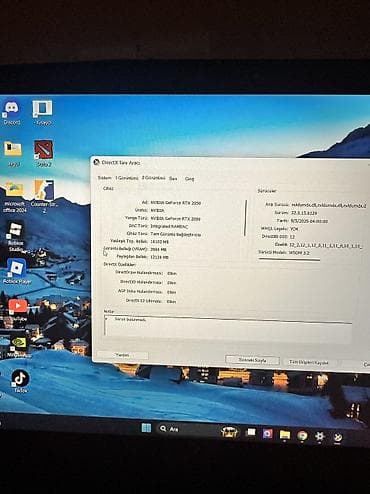Image resolution: width=370 pixels, height=494 pixels.
Task: Click the Görüntü Belleği (VRAM) value
Action: [x=159, y=249]
